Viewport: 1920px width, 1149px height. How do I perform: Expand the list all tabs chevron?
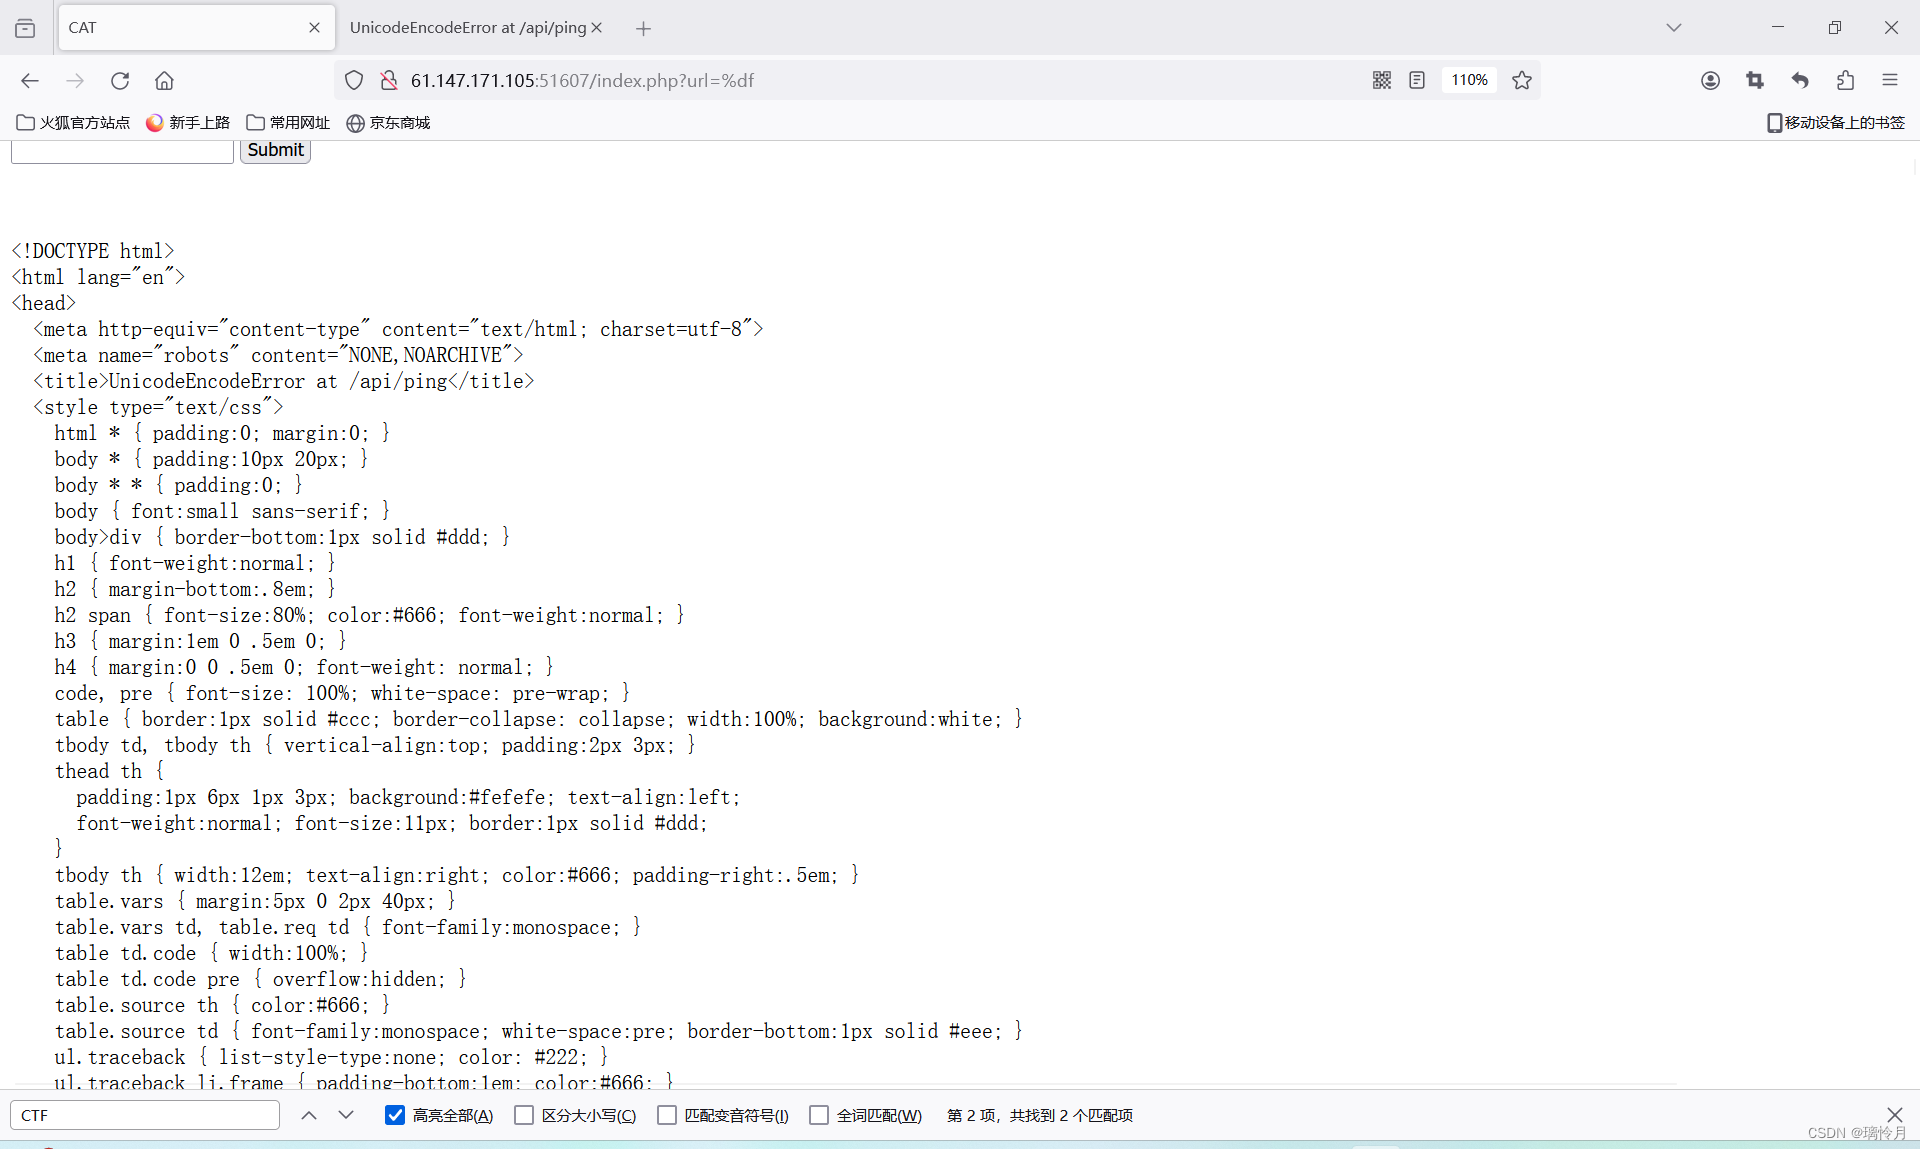point(1674,27)
